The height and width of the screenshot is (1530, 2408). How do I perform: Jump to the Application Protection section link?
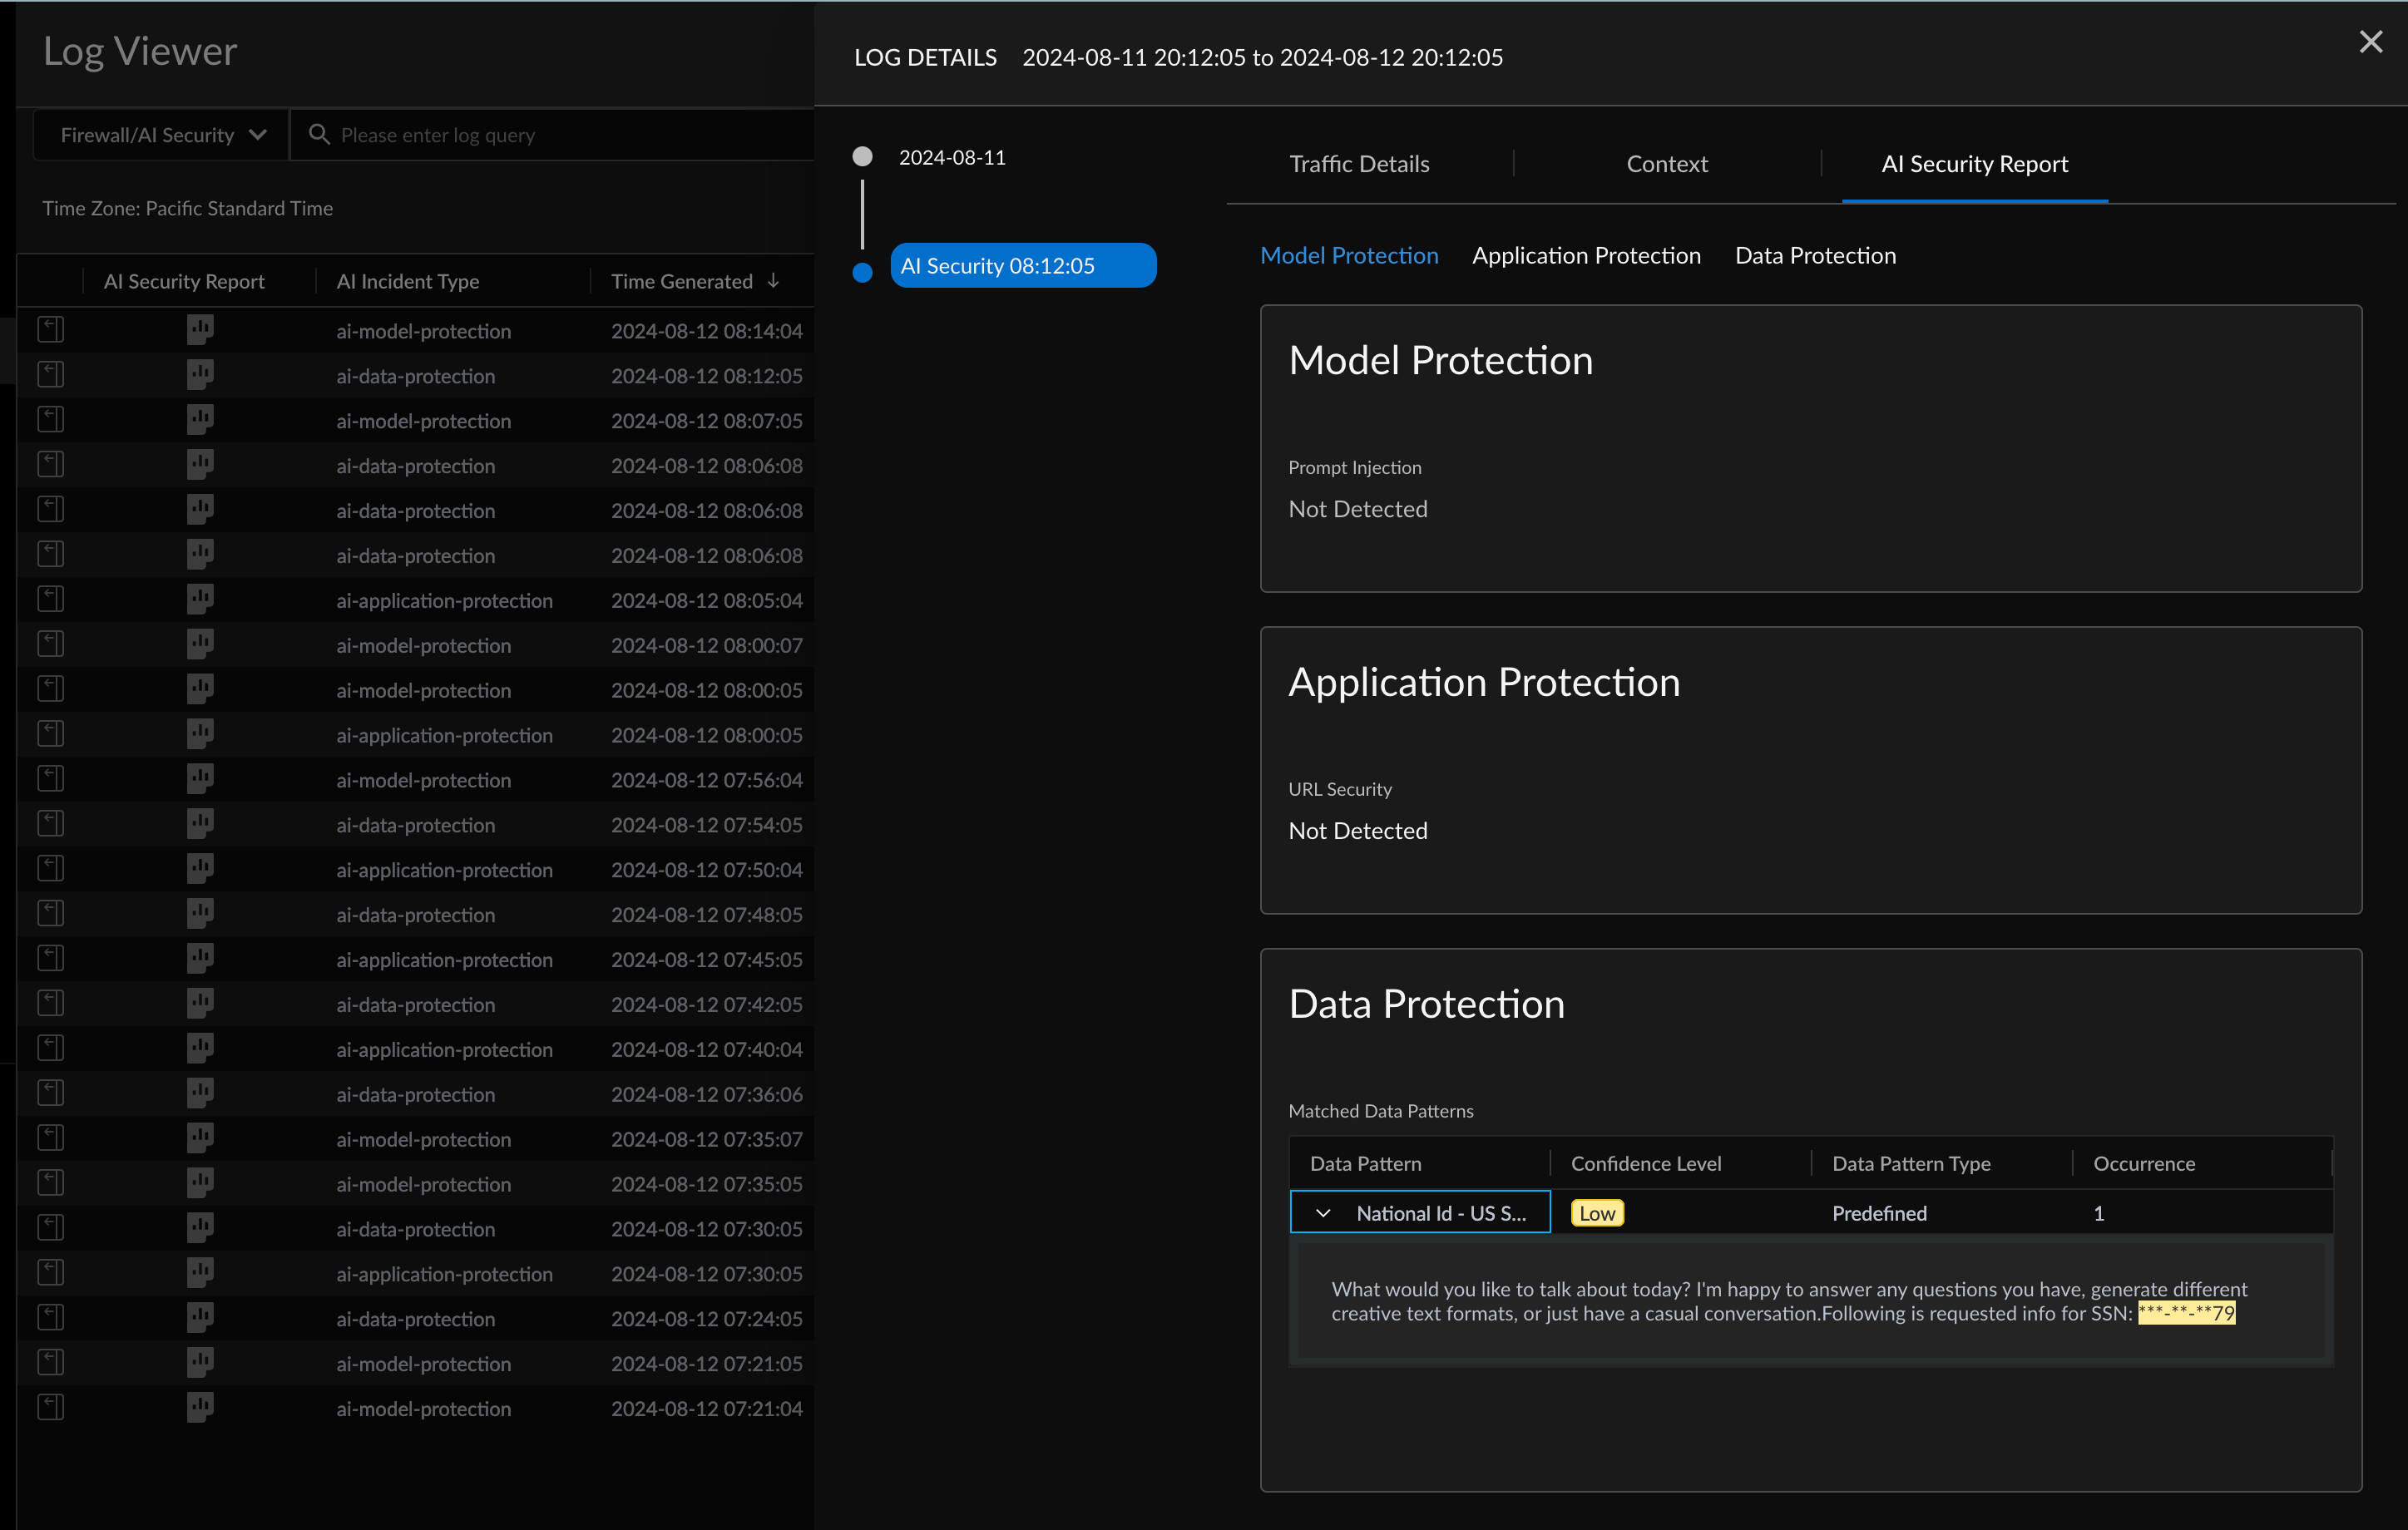coord(1586,256)
